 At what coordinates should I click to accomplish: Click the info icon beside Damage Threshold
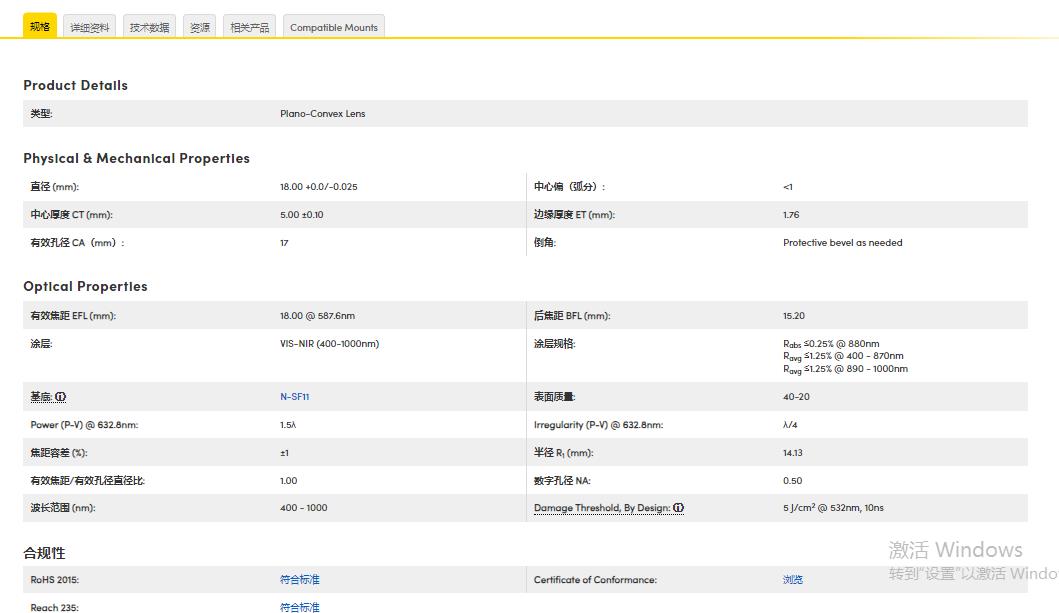point(678,508)
